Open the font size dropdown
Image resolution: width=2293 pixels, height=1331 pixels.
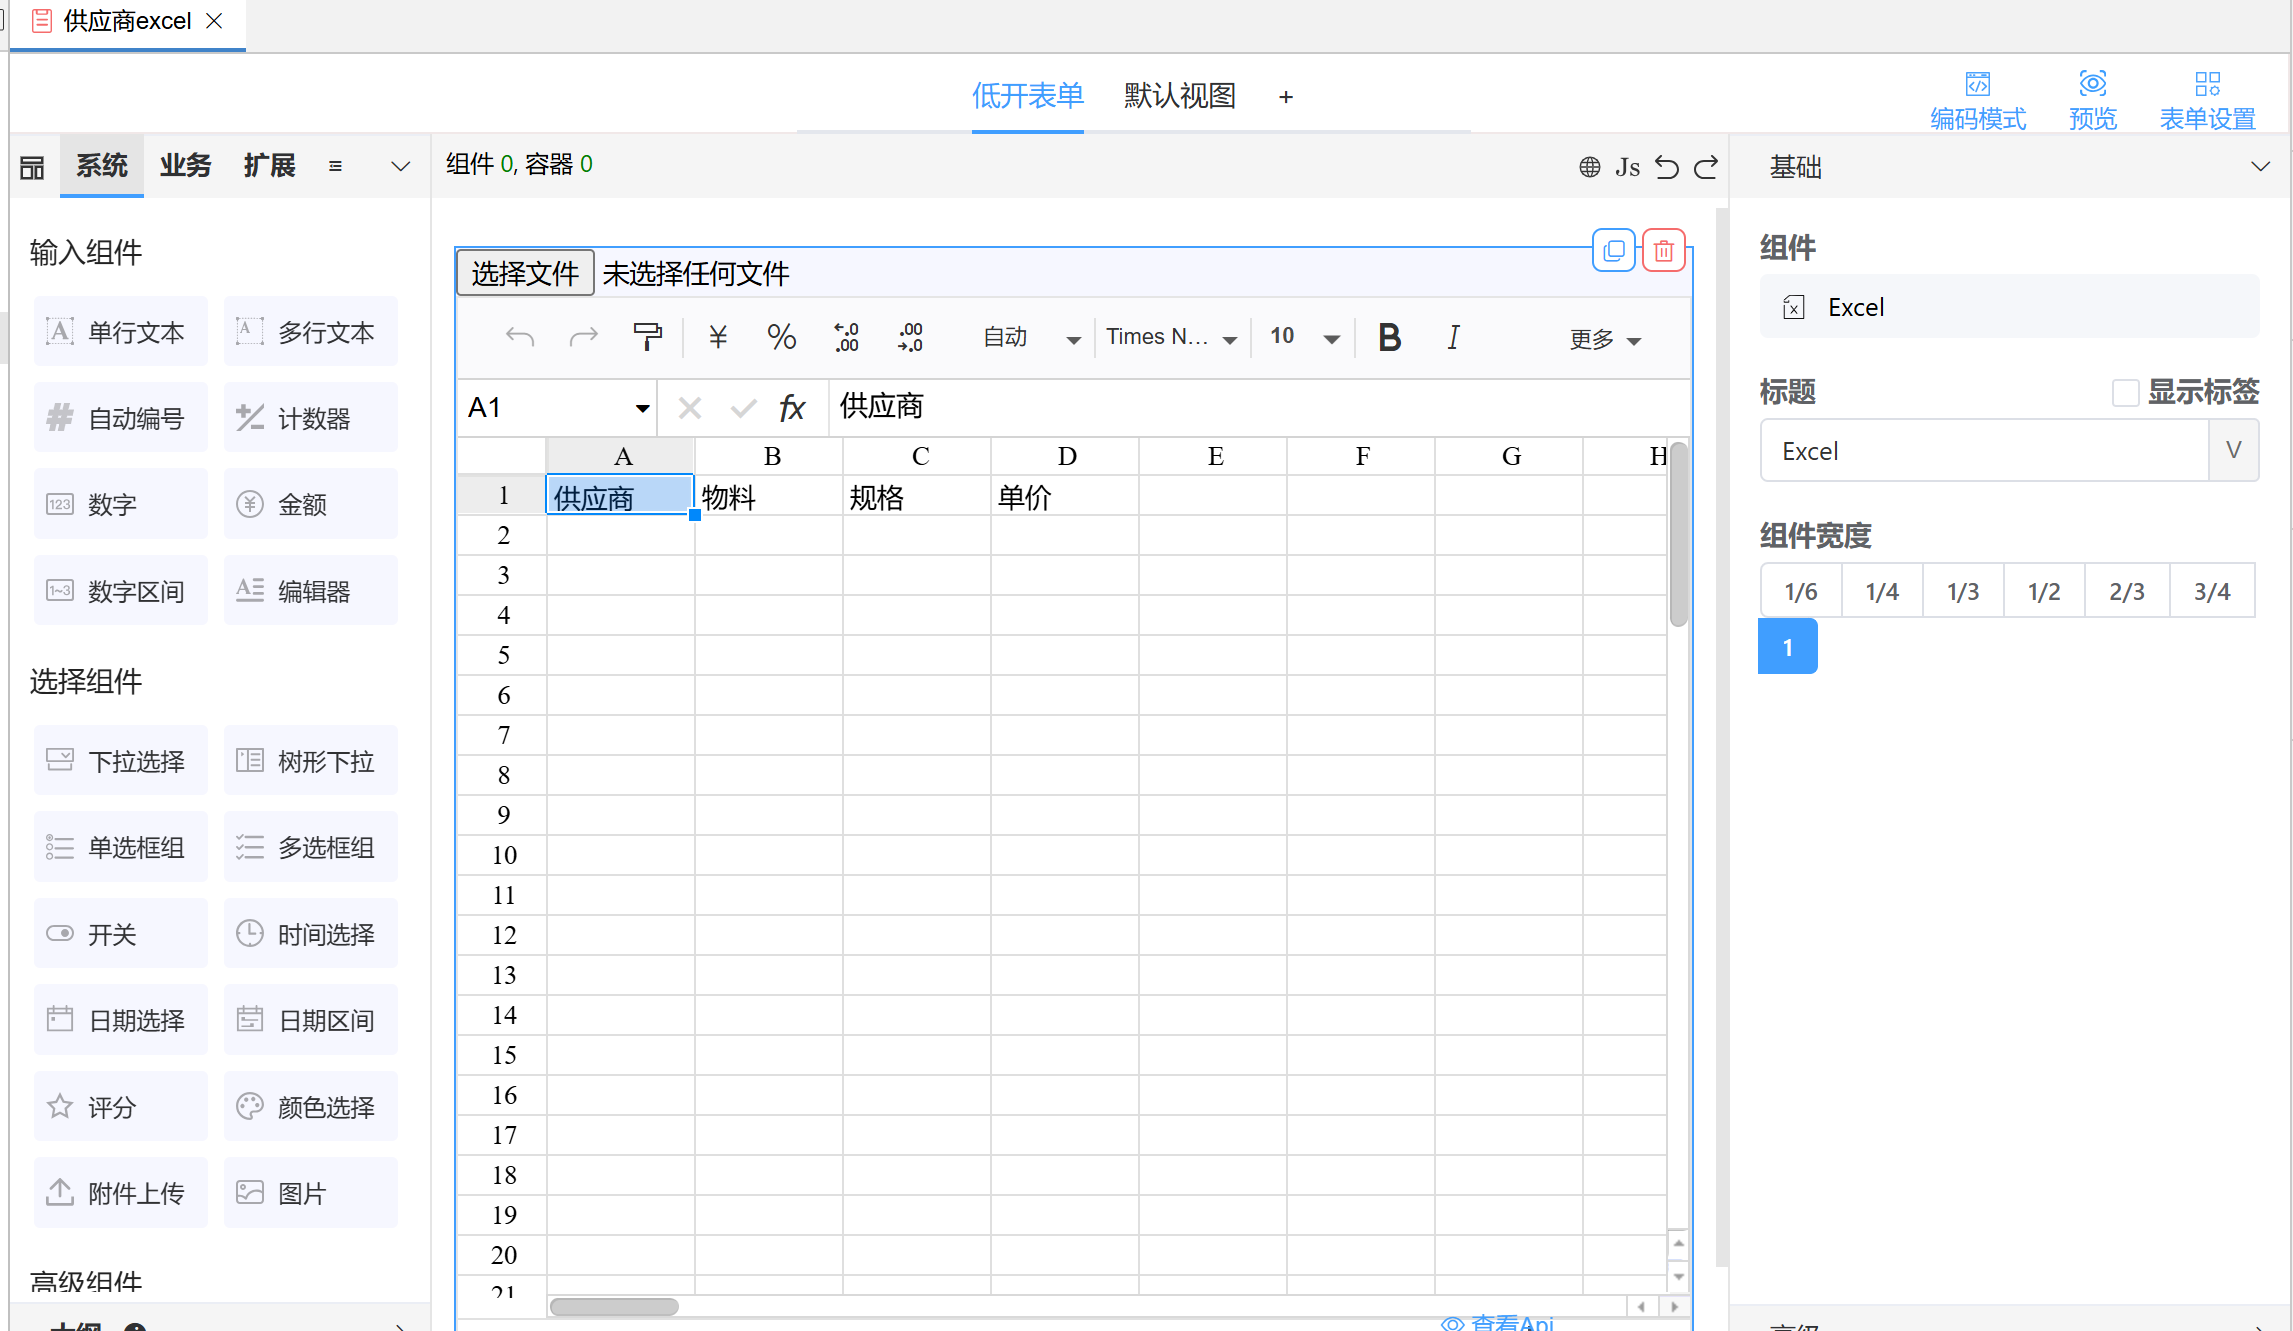click(1331, 339)
